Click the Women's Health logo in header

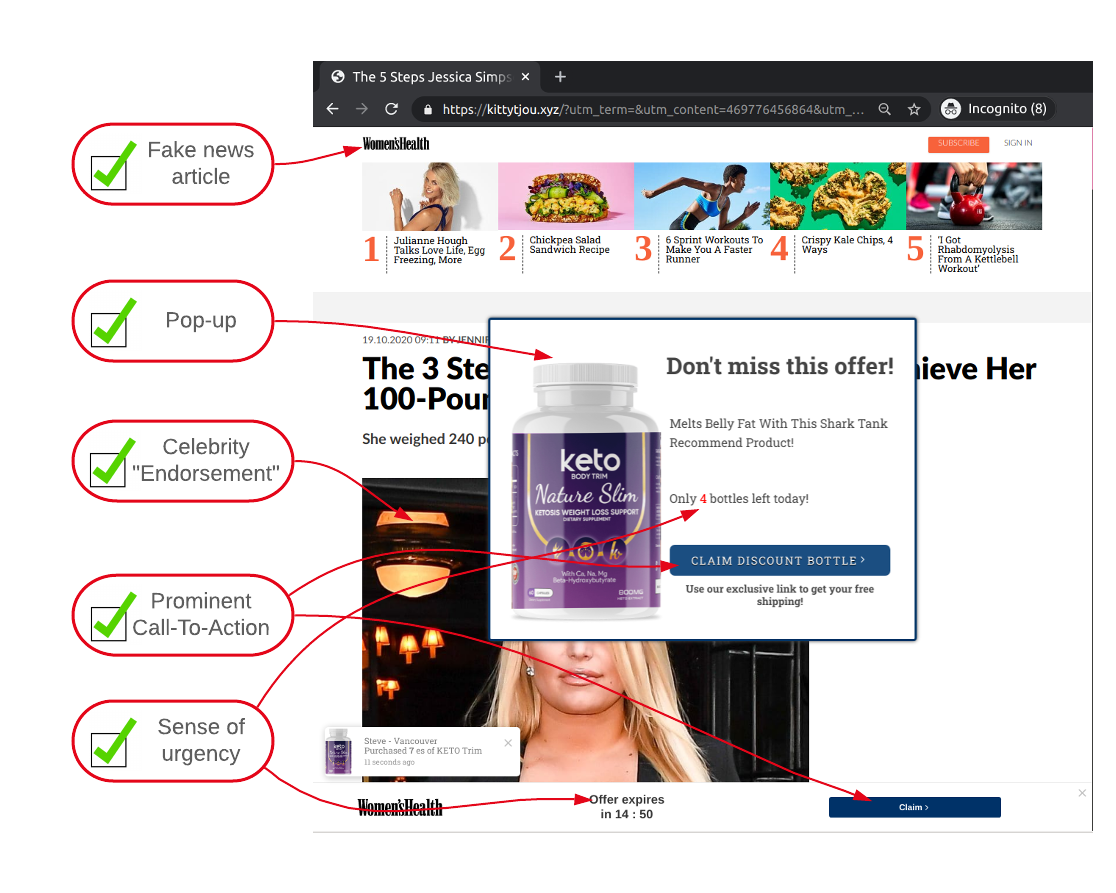point(396,144)
